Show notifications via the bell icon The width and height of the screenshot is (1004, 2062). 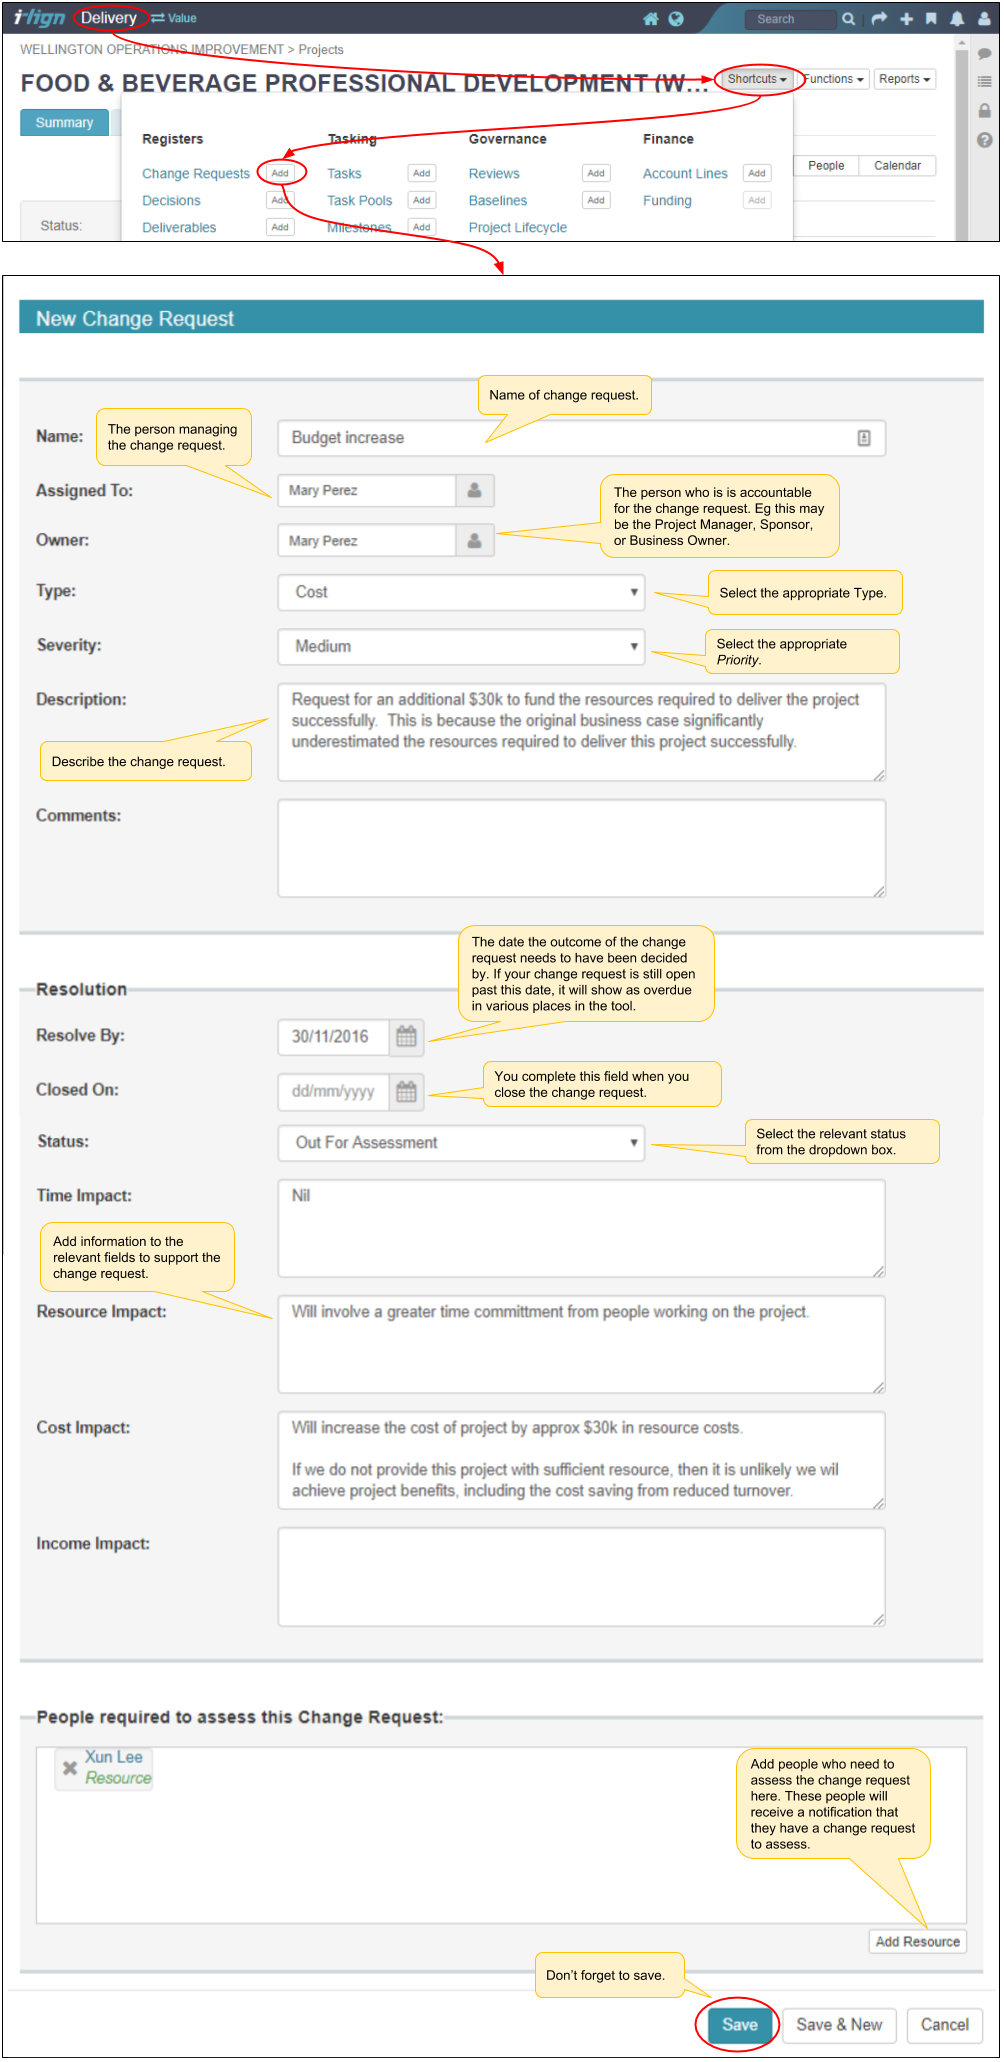pyautogui.click(x=957, y=19)
